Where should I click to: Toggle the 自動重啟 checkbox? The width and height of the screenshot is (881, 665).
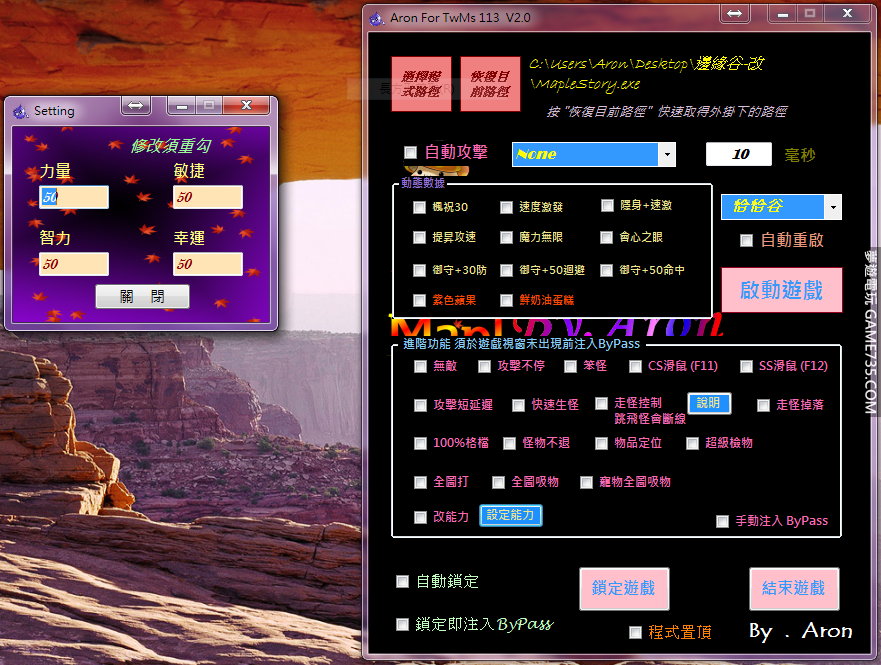(746, 240)
